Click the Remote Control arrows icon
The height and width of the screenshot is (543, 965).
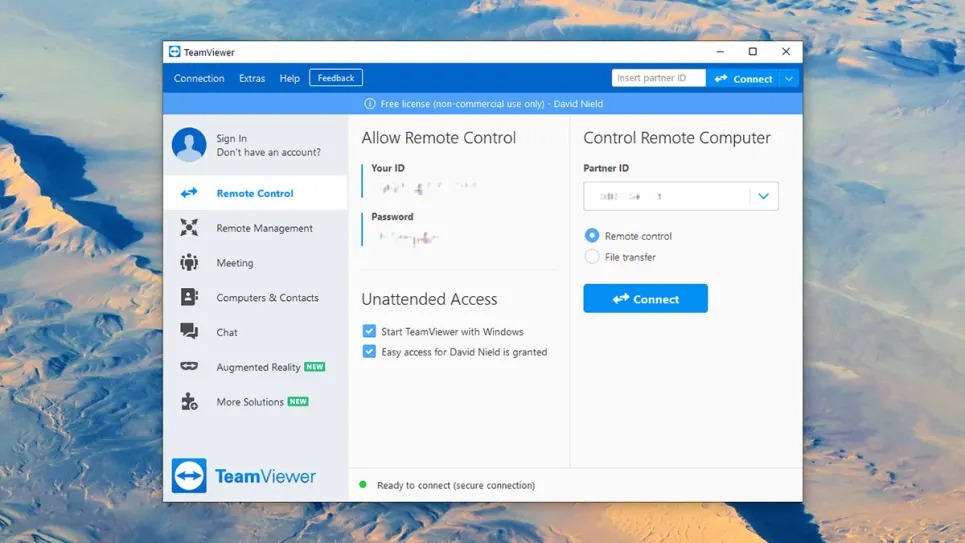pos(189,193)
